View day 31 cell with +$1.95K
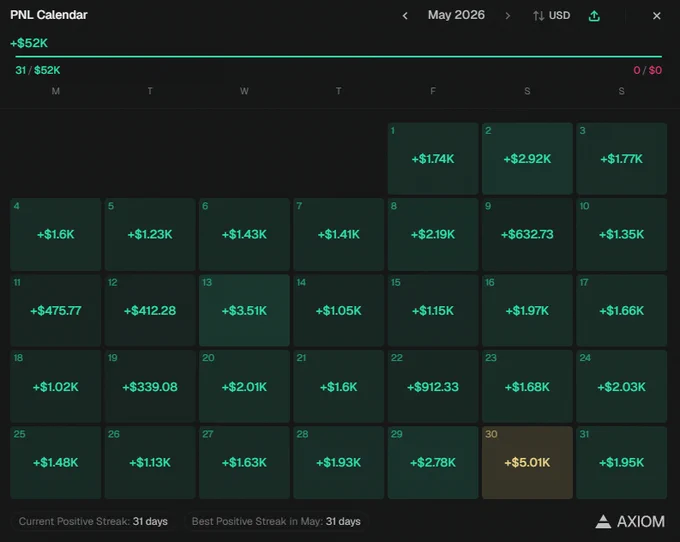Image resolution: width=680 pixels, height=542 pixels. click(621, 463)
